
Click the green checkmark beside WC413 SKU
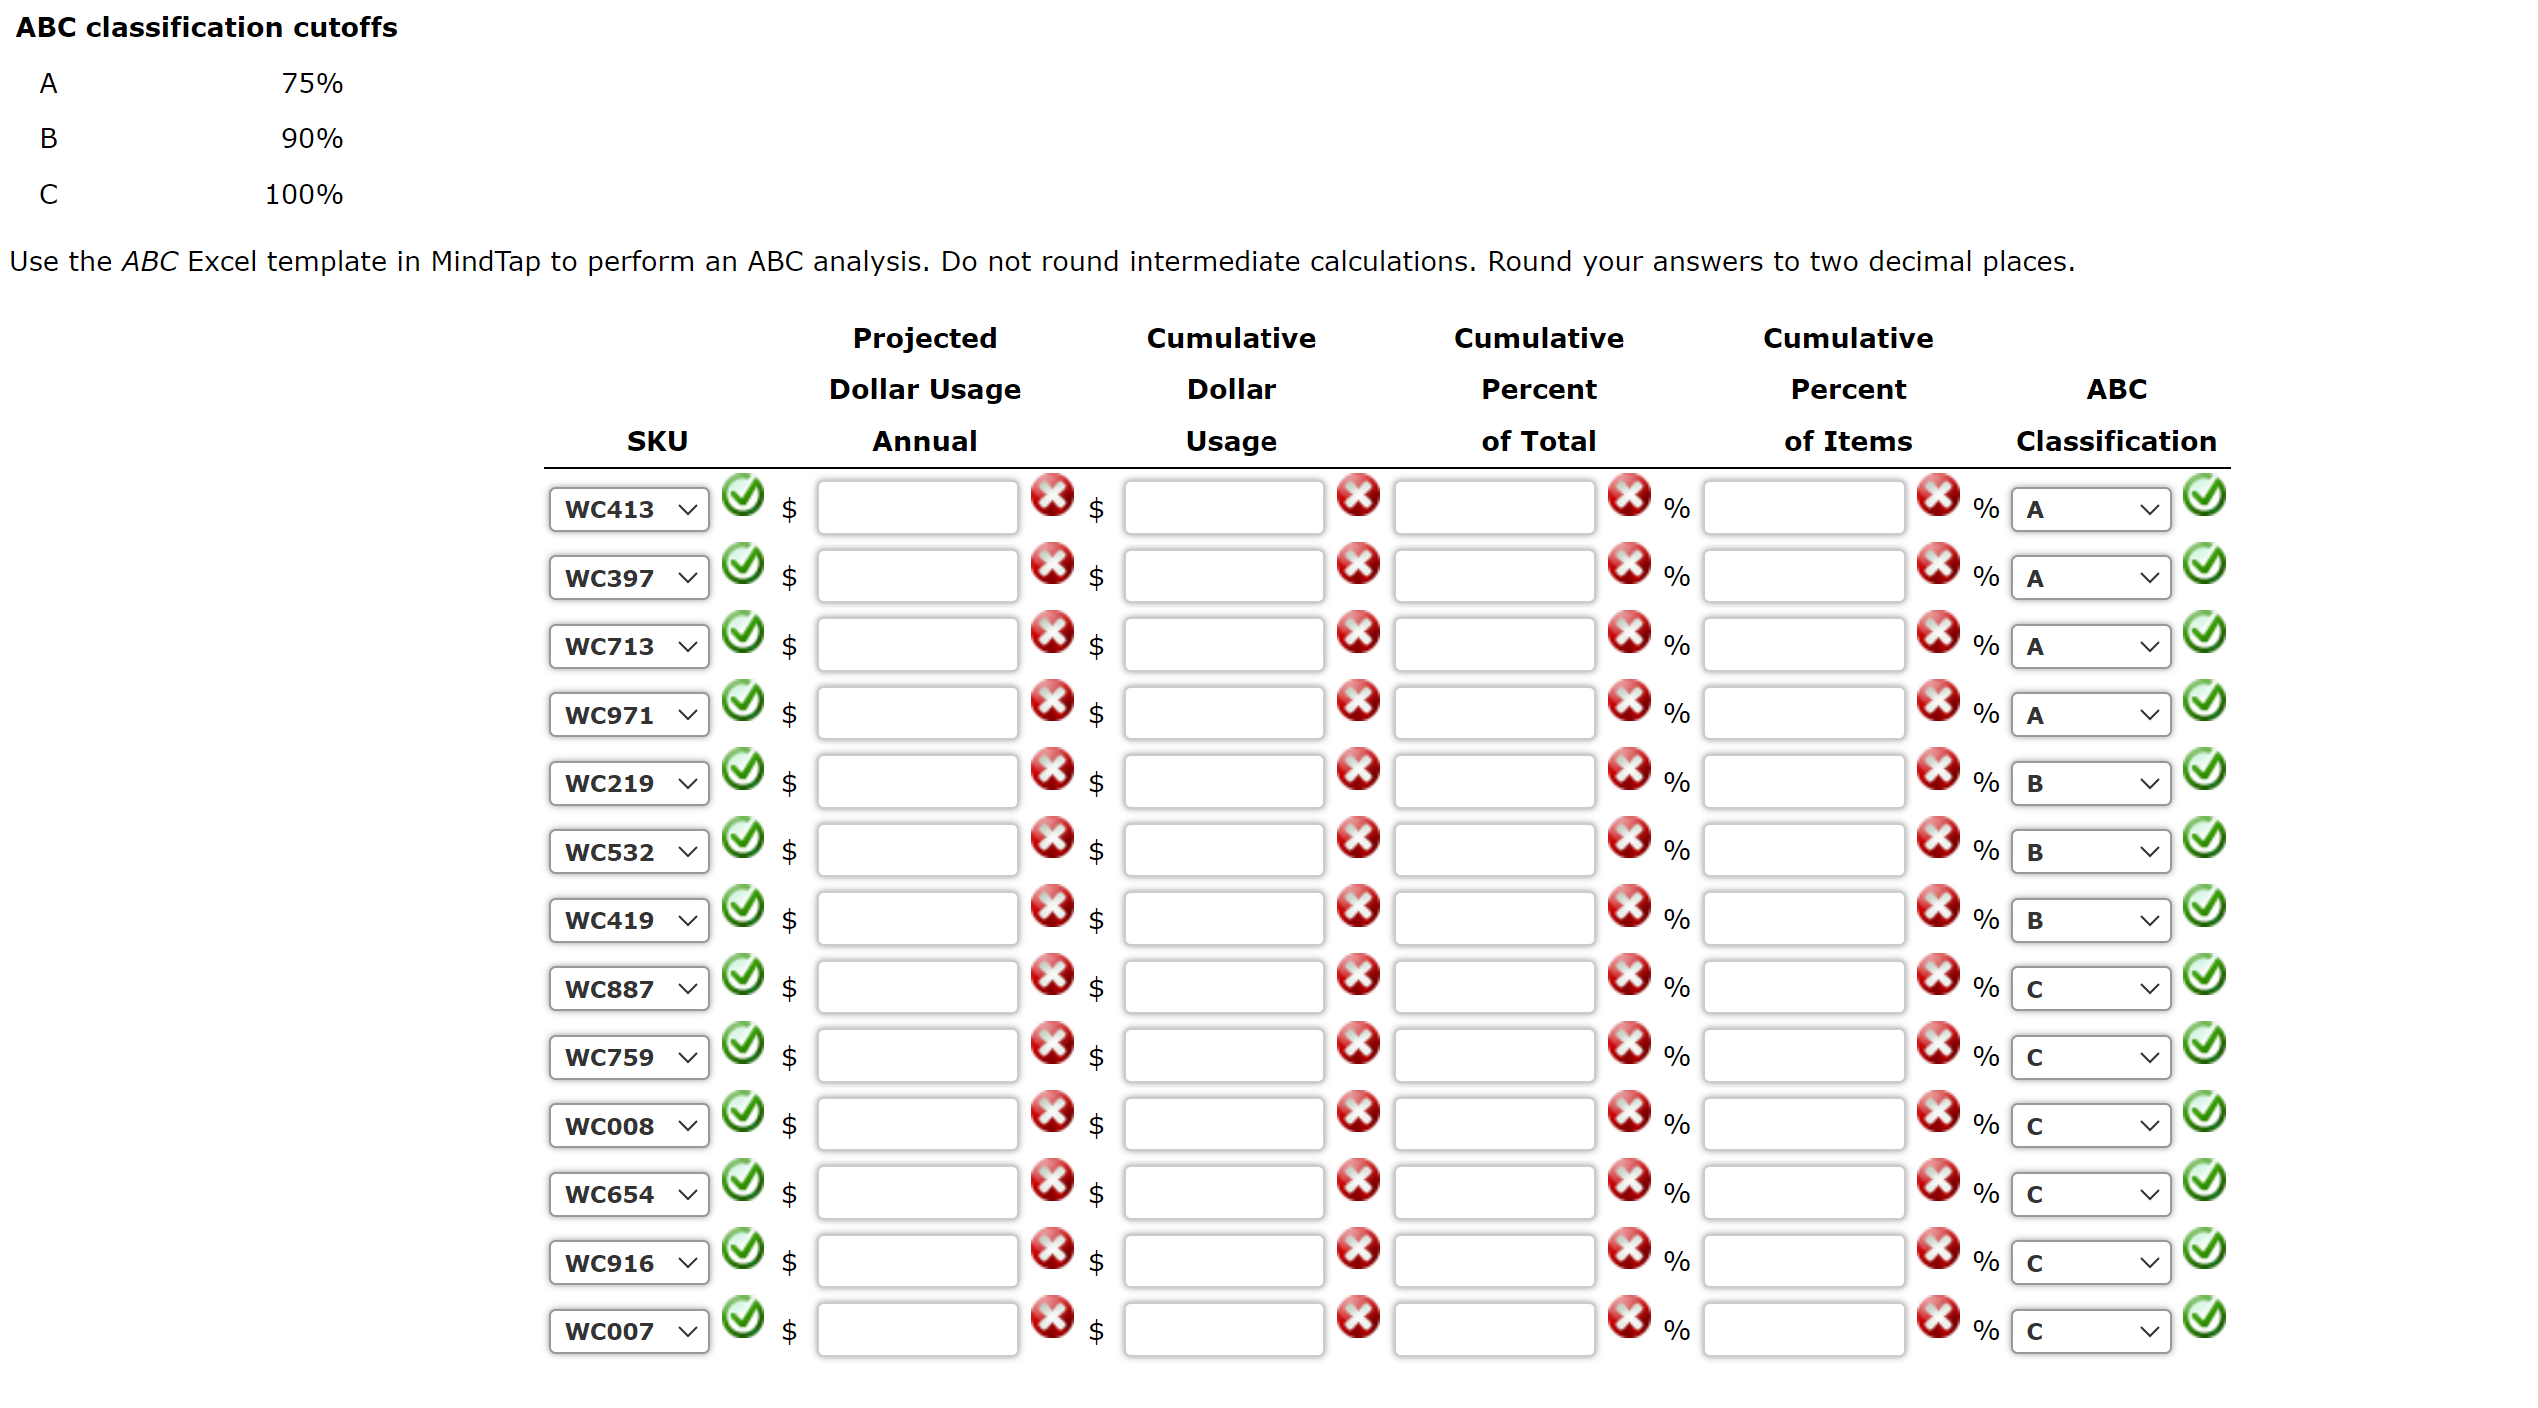tap(744, 497)
